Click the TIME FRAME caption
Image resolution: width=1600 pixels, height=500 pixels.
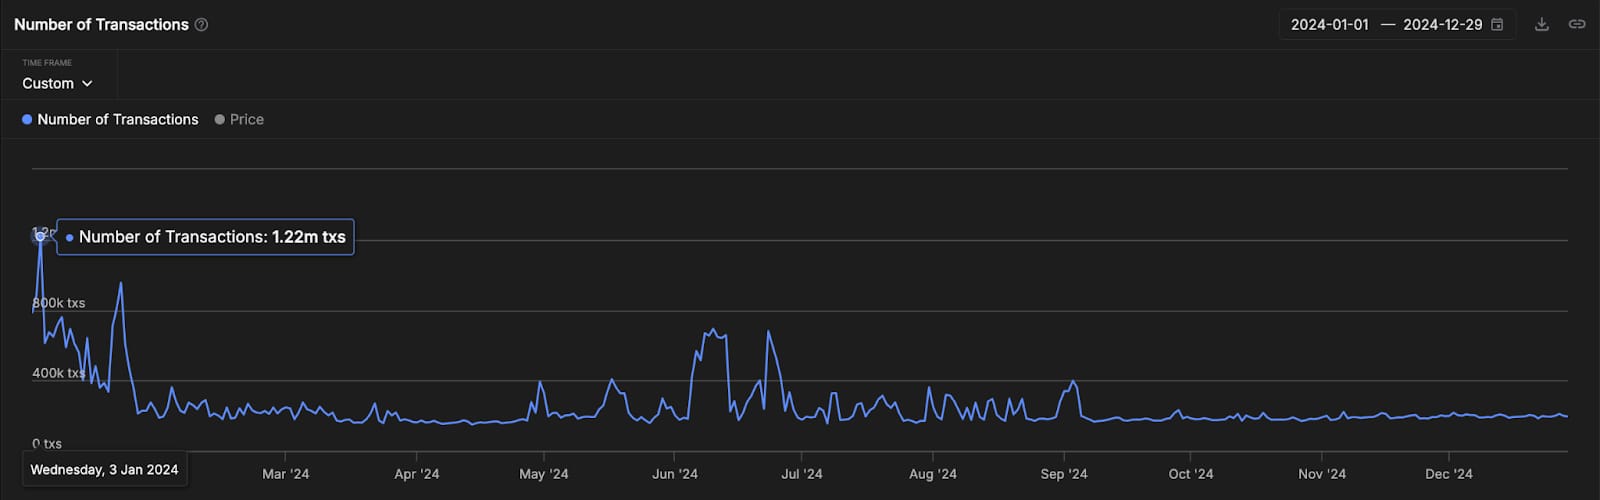coord(47,63)
